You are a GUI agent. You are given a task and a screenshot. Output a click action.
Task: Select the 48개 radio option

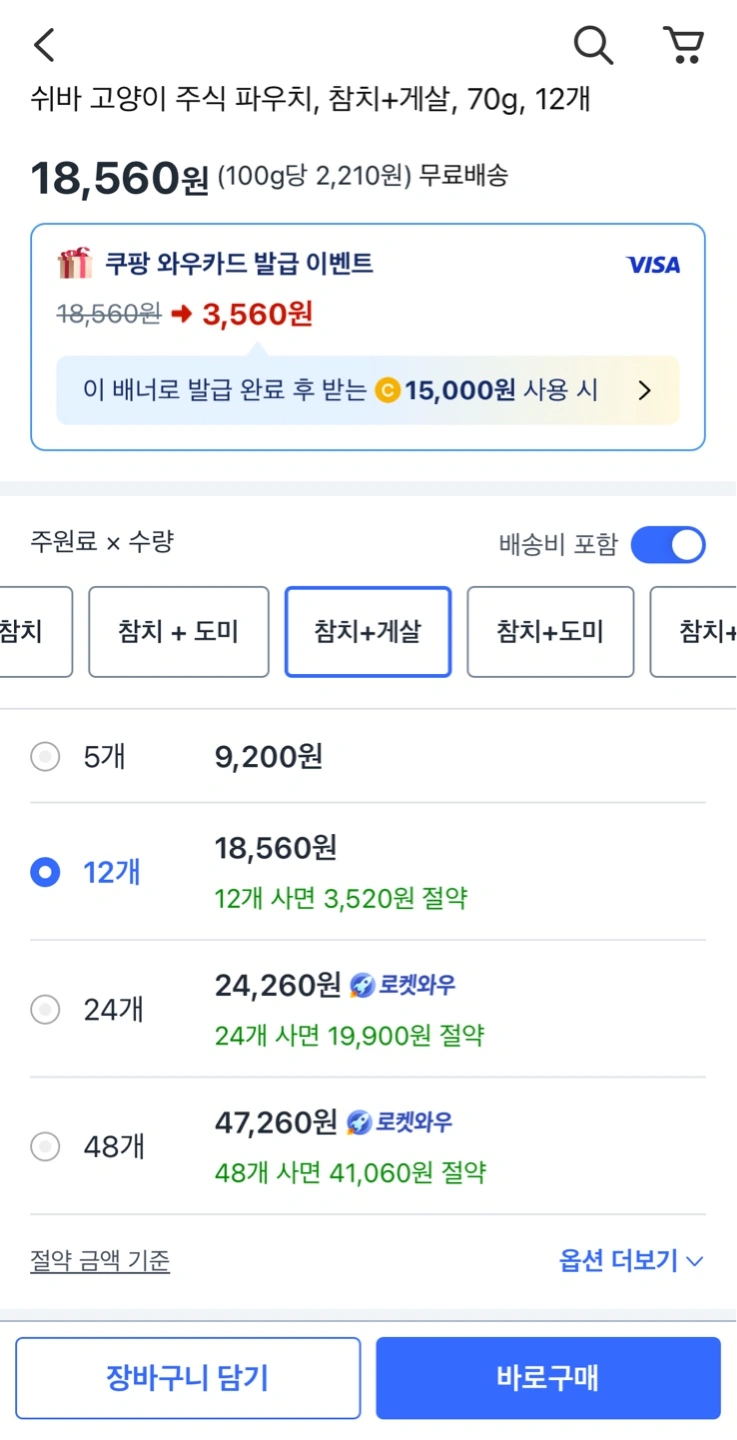45,1146
